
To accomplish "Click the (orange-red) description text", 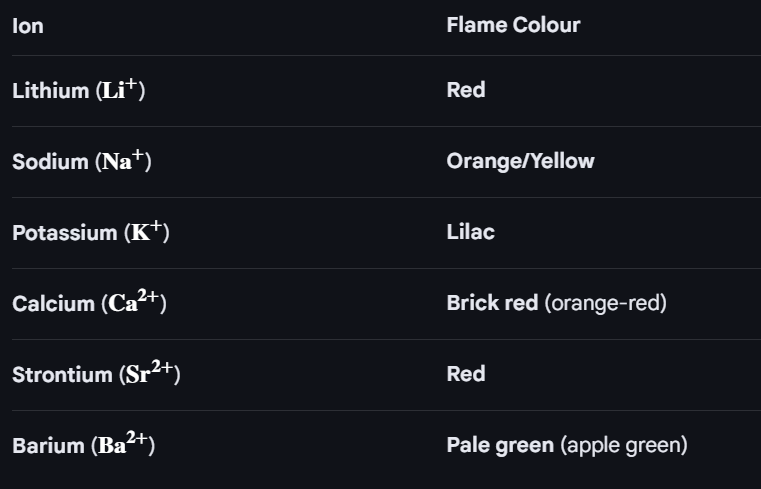I will [606, 303].
